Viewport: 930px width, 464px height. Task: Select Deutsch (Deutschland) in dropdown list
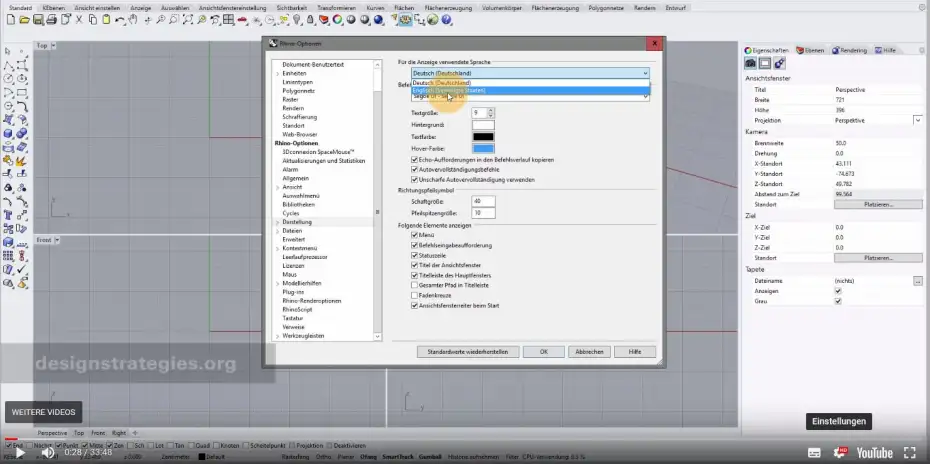click(530, 82)
